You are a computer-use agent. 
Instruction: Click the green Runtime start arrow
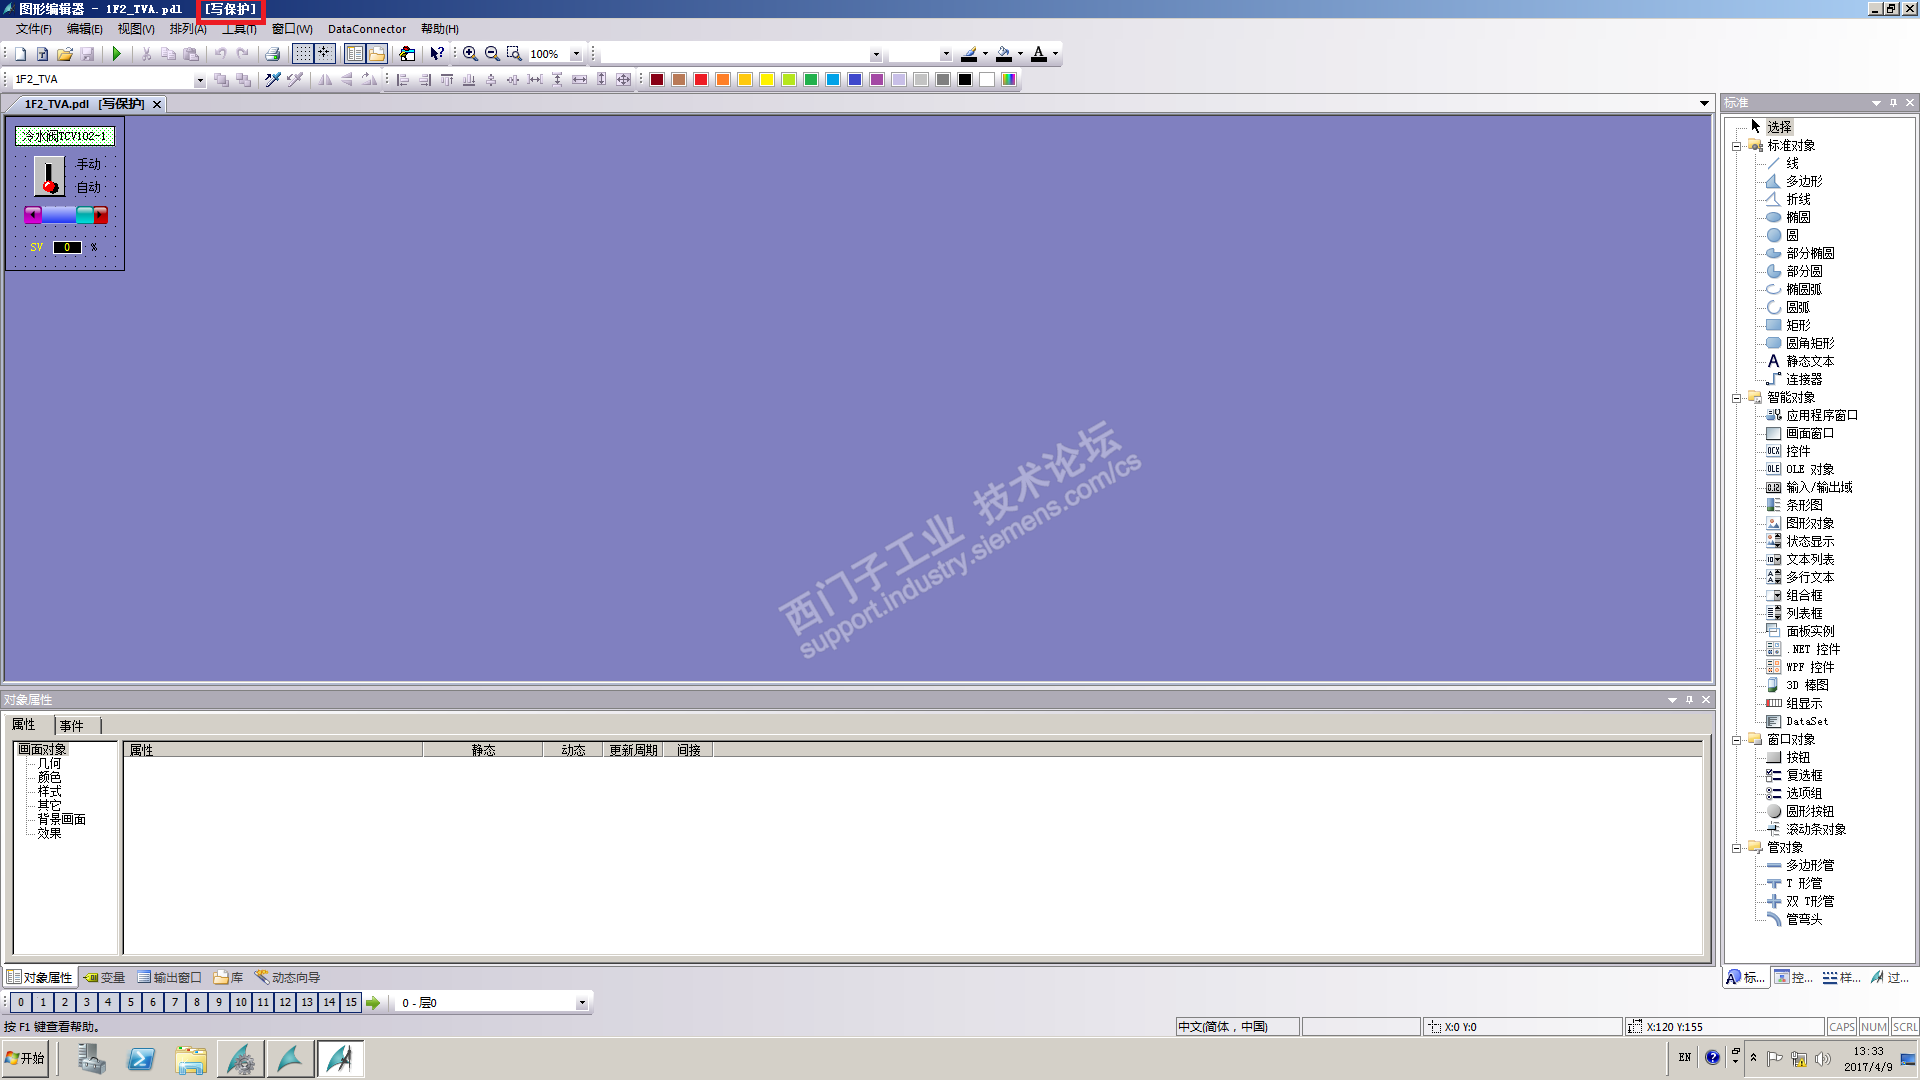tap(117, 54)
